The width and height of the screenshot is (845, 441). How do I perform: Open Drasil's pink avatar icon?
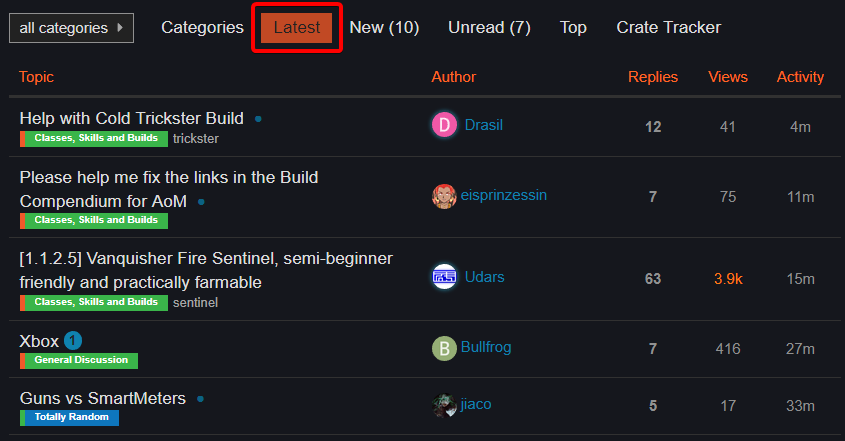coord(444,125)
